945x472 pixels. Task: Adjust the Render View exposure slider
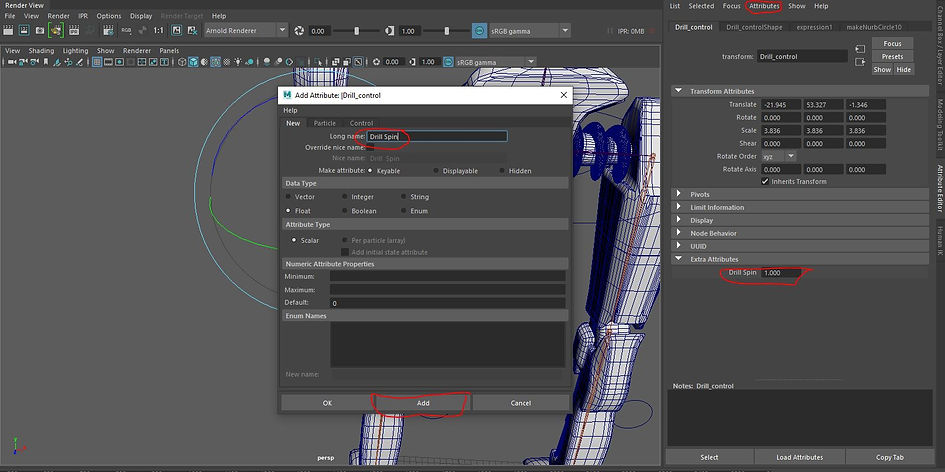tap(357, 31)
